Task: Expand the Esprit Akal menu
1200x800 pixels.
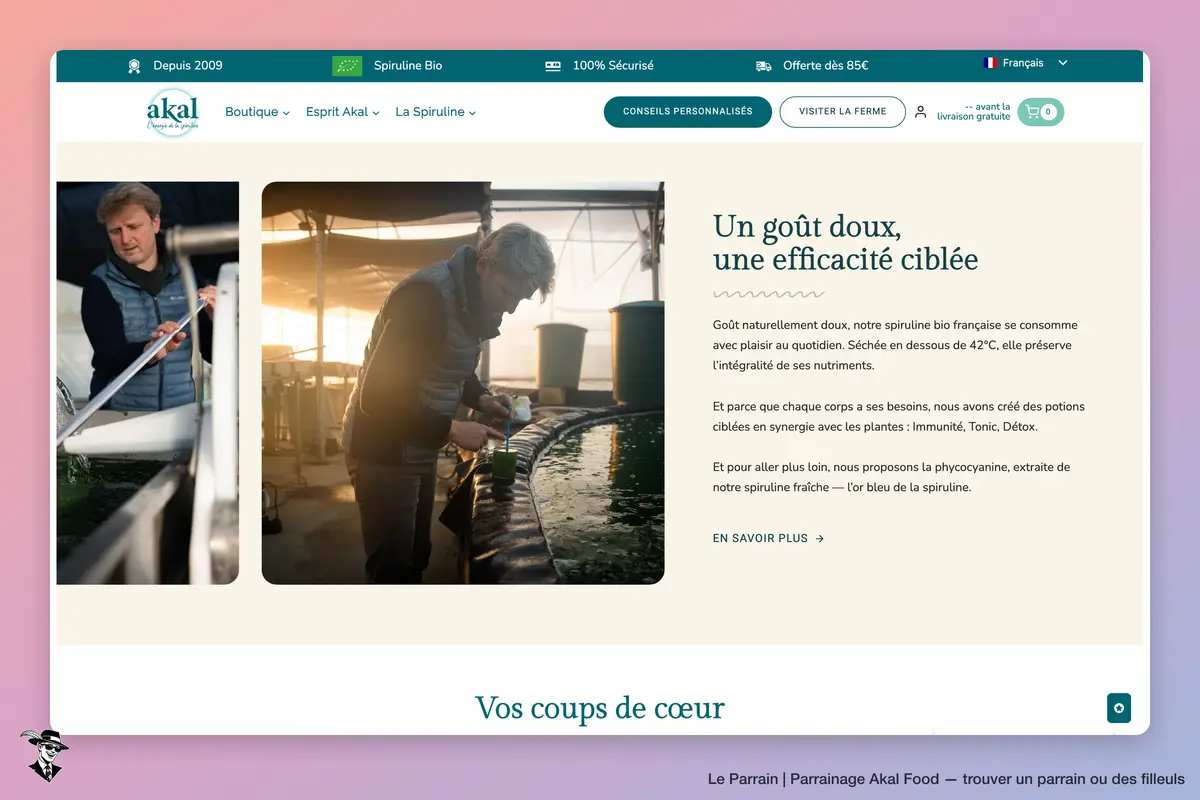Action: (343, 112)
